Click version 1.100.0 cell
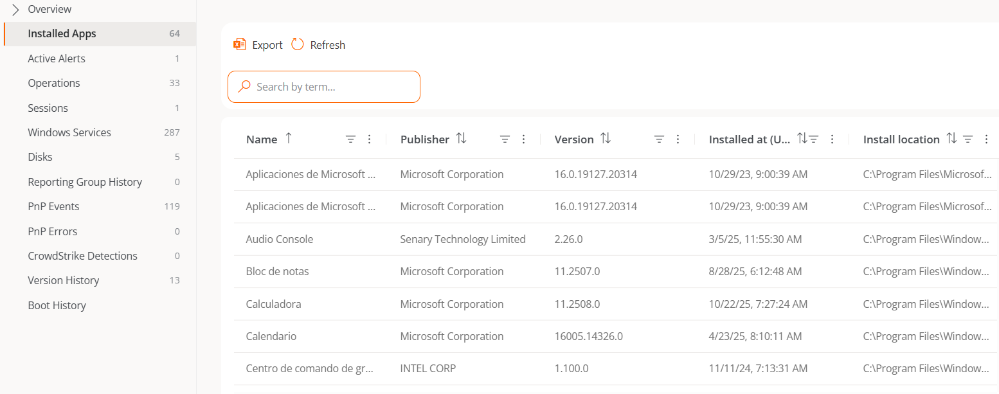This screenshot has width=999, height=394. pos(571,368)
